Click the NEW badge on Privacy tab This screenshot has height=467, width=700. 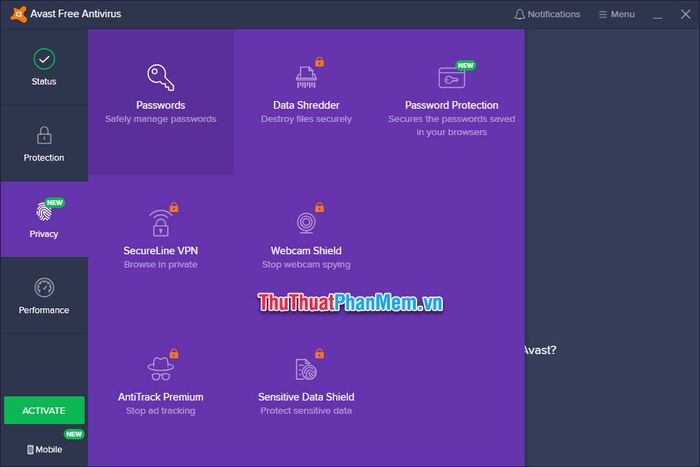55,203
